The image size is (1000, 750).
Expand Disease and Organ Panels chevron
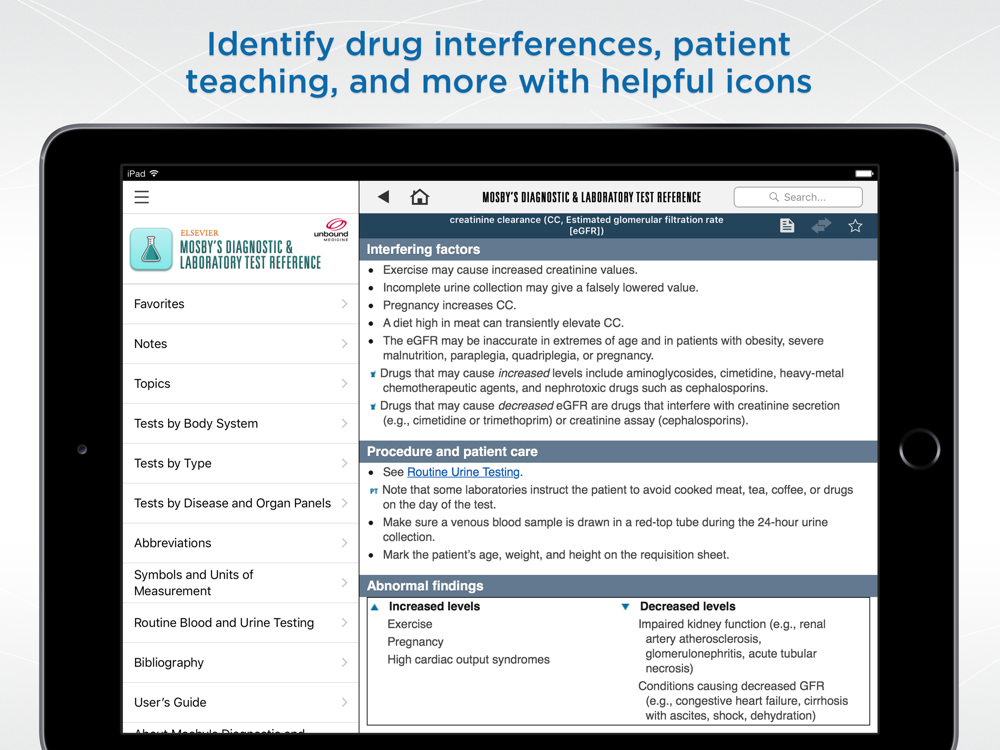[x=344, y=503]
